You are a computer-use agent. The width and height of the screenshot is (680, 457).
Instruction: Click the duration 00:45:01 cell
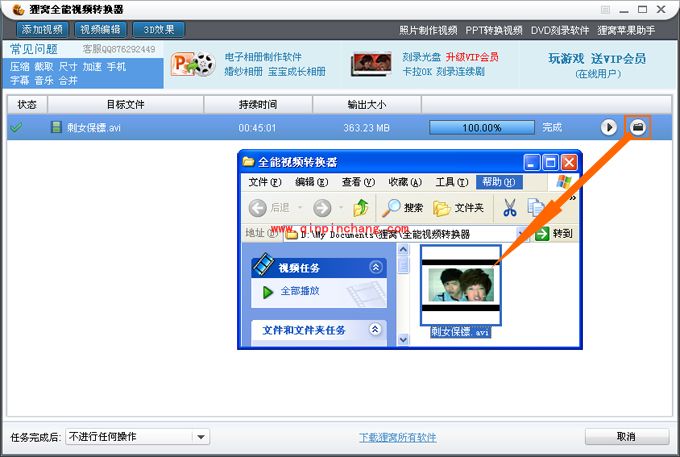tap(257, 128)
